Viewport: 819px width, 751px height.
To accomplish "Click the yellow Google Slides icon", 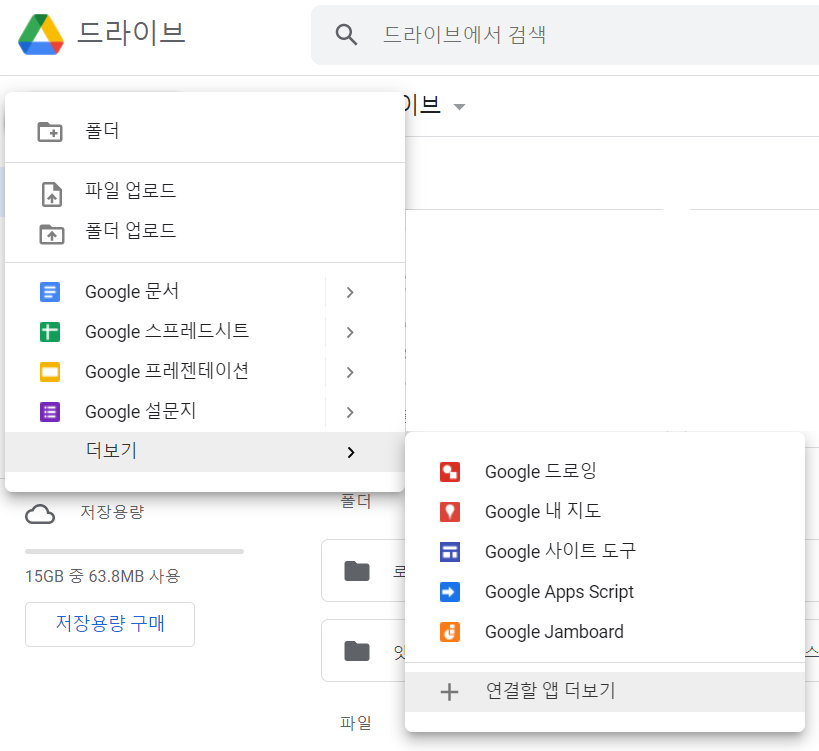I will (50, 372).
